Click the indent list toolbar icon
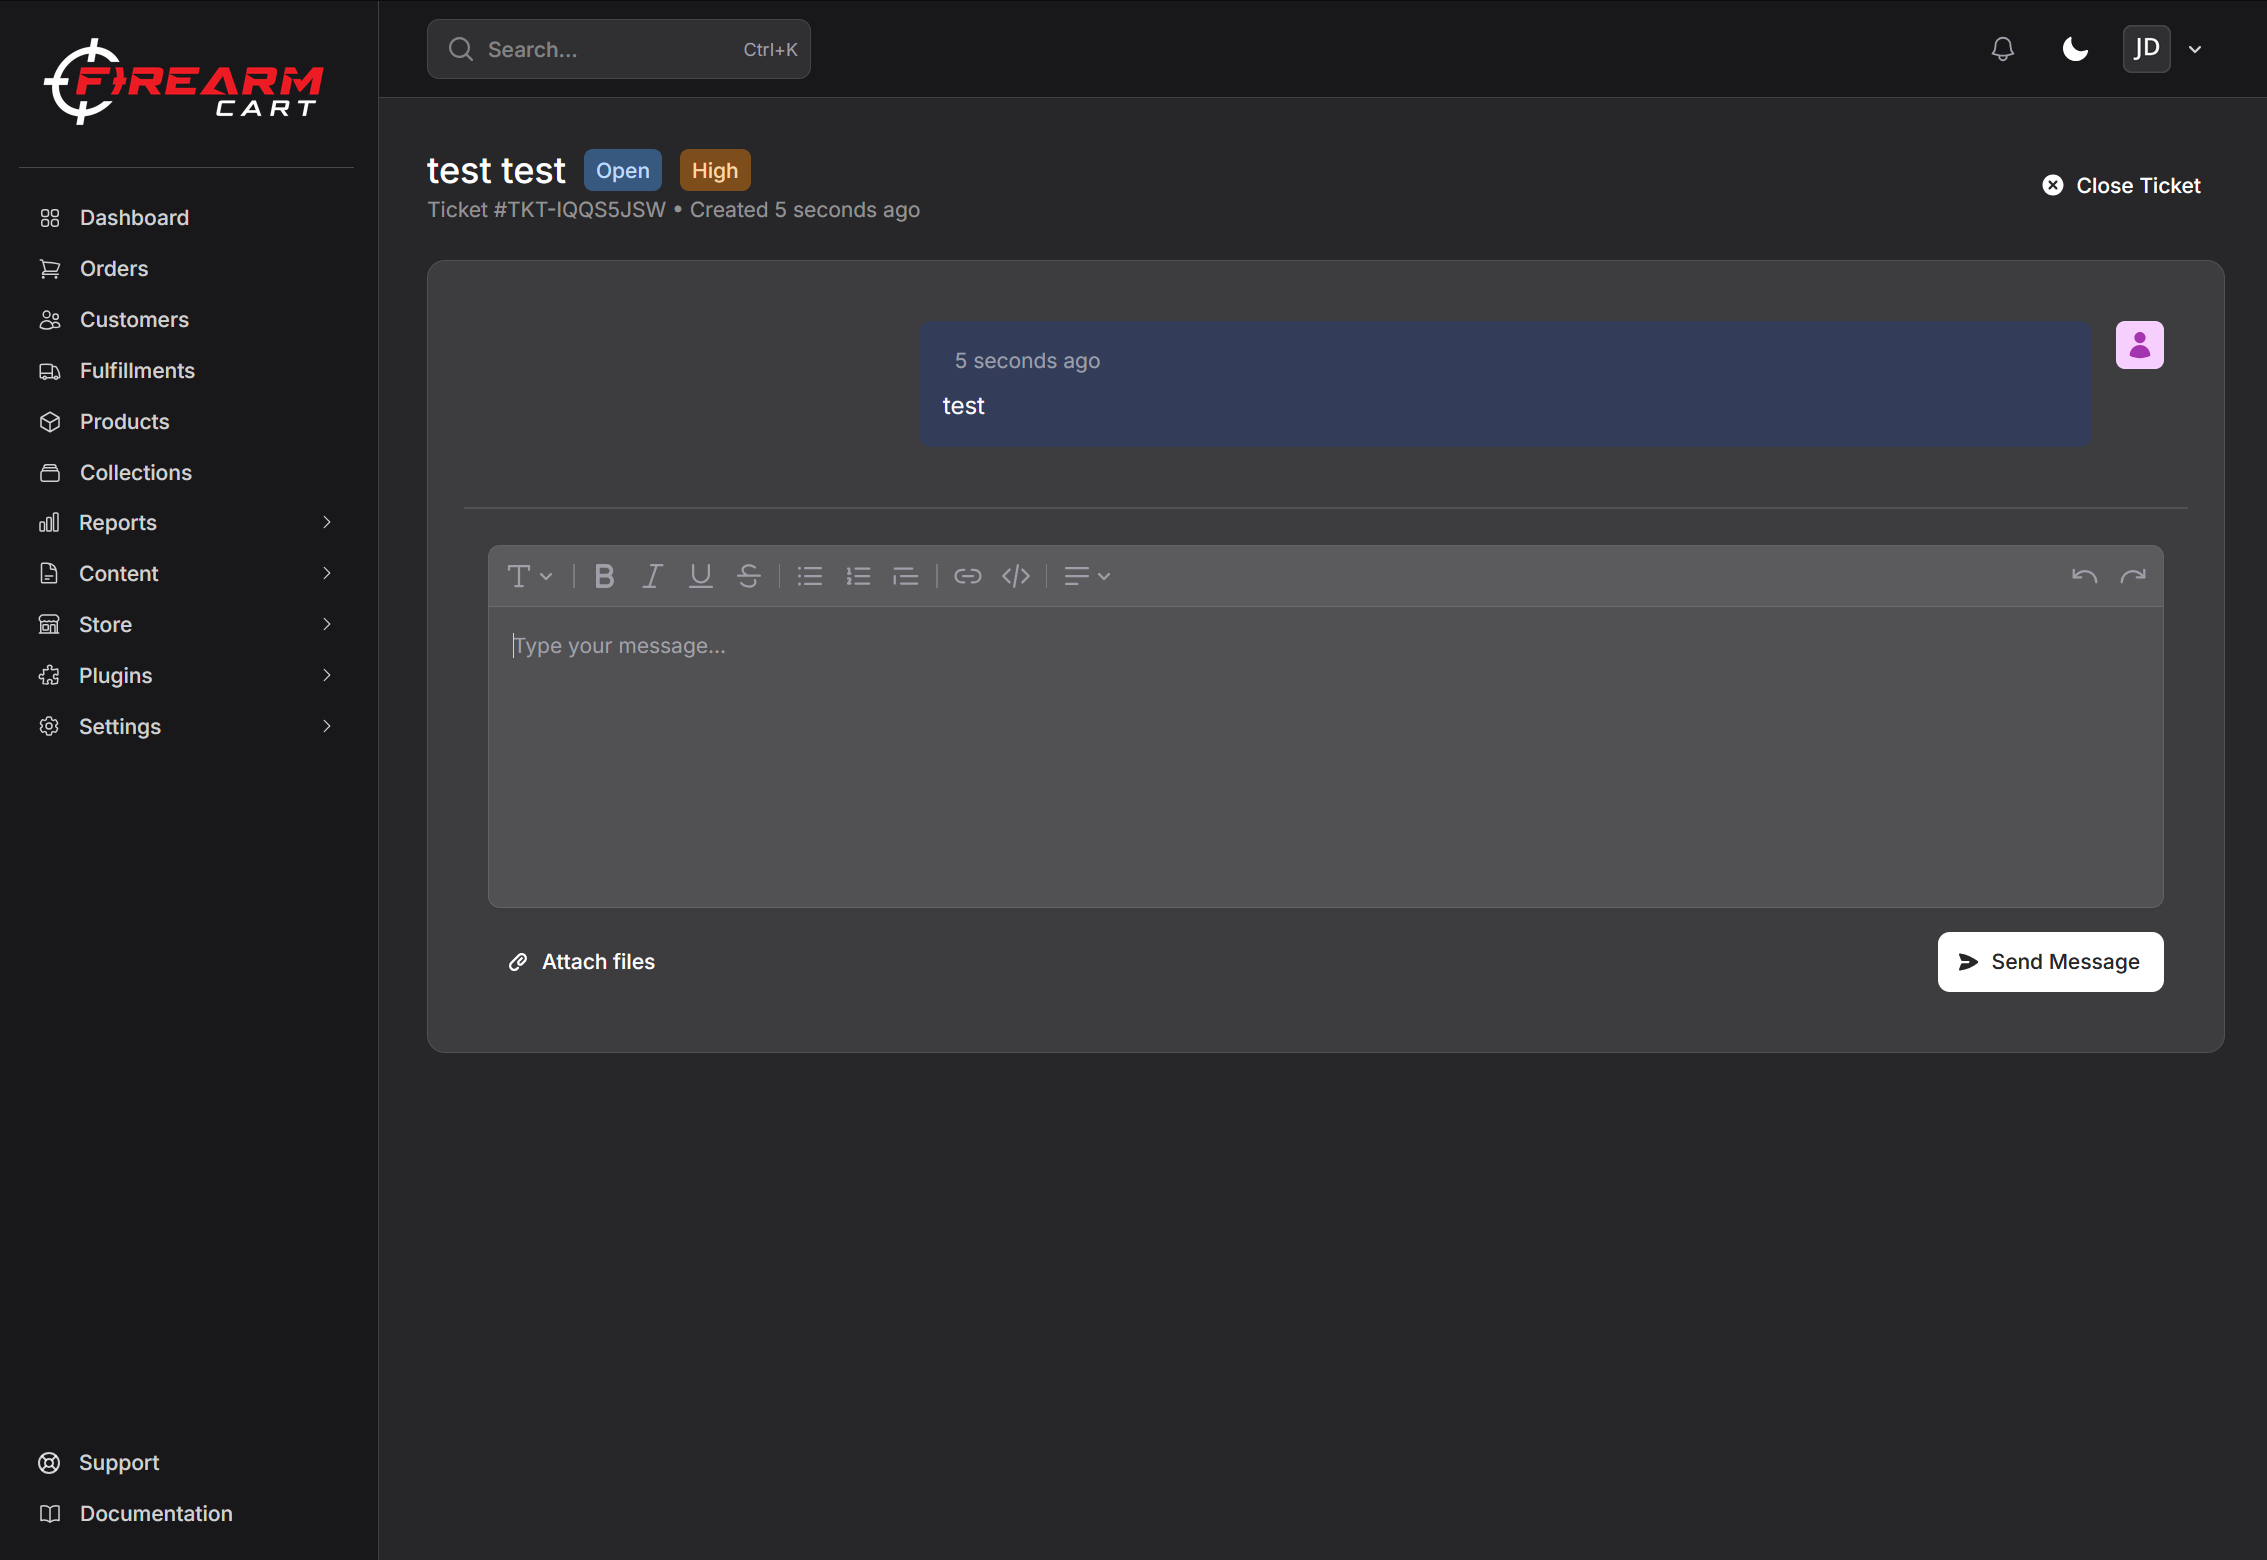 906,576
